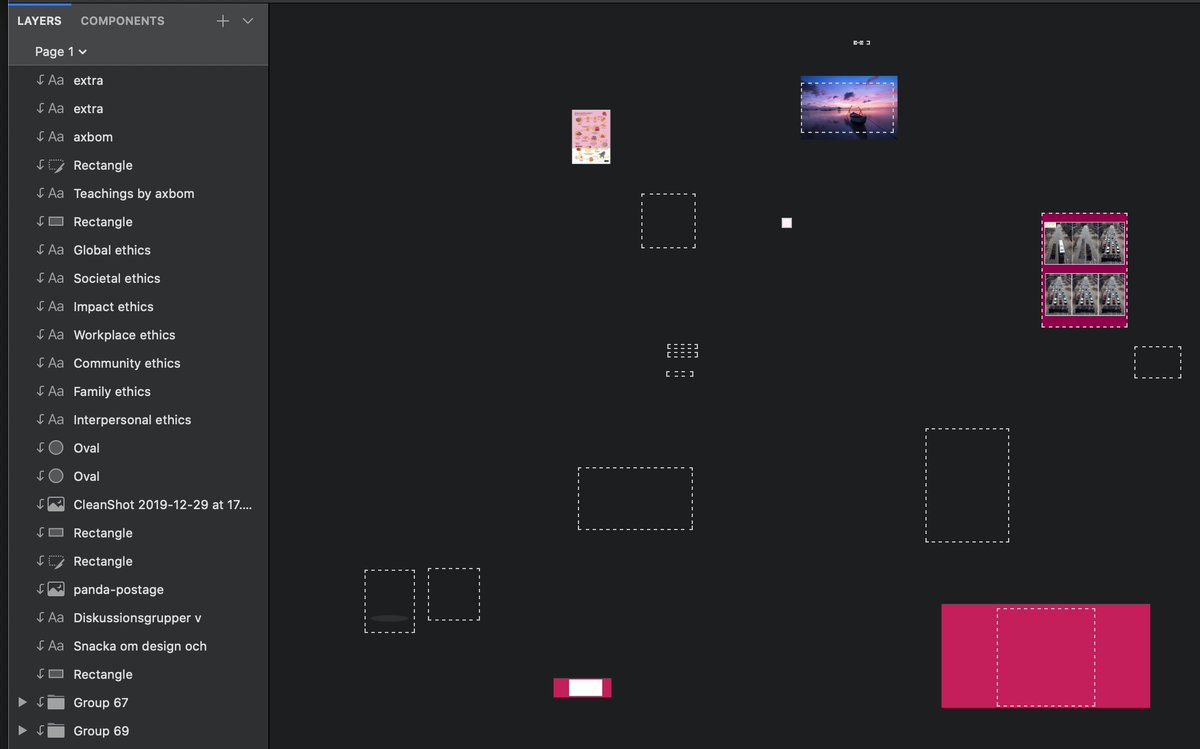Switch to the Components tab
This screenshot has height=749, width=1200.
pyautogui.click(x=122, y=21)
